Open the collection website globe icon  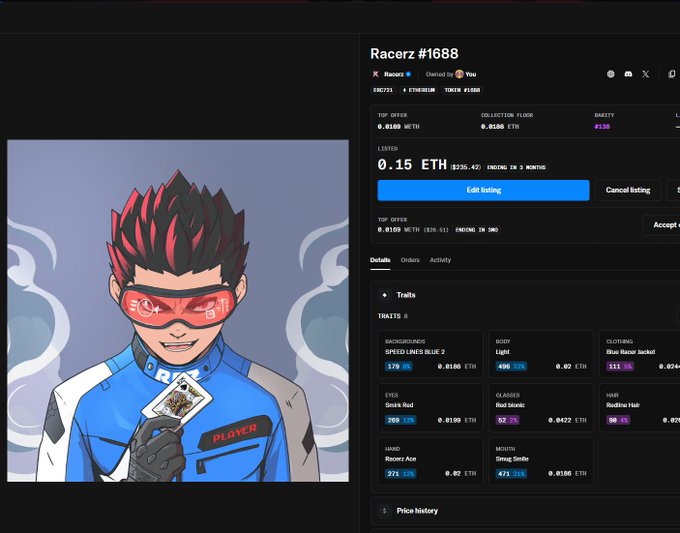611,74
